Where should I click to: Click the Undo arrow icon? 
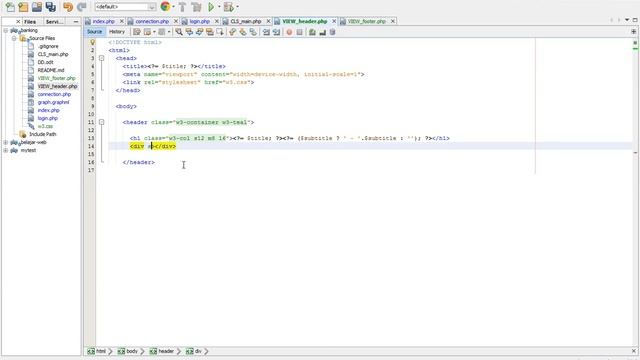tap(68, 7)
